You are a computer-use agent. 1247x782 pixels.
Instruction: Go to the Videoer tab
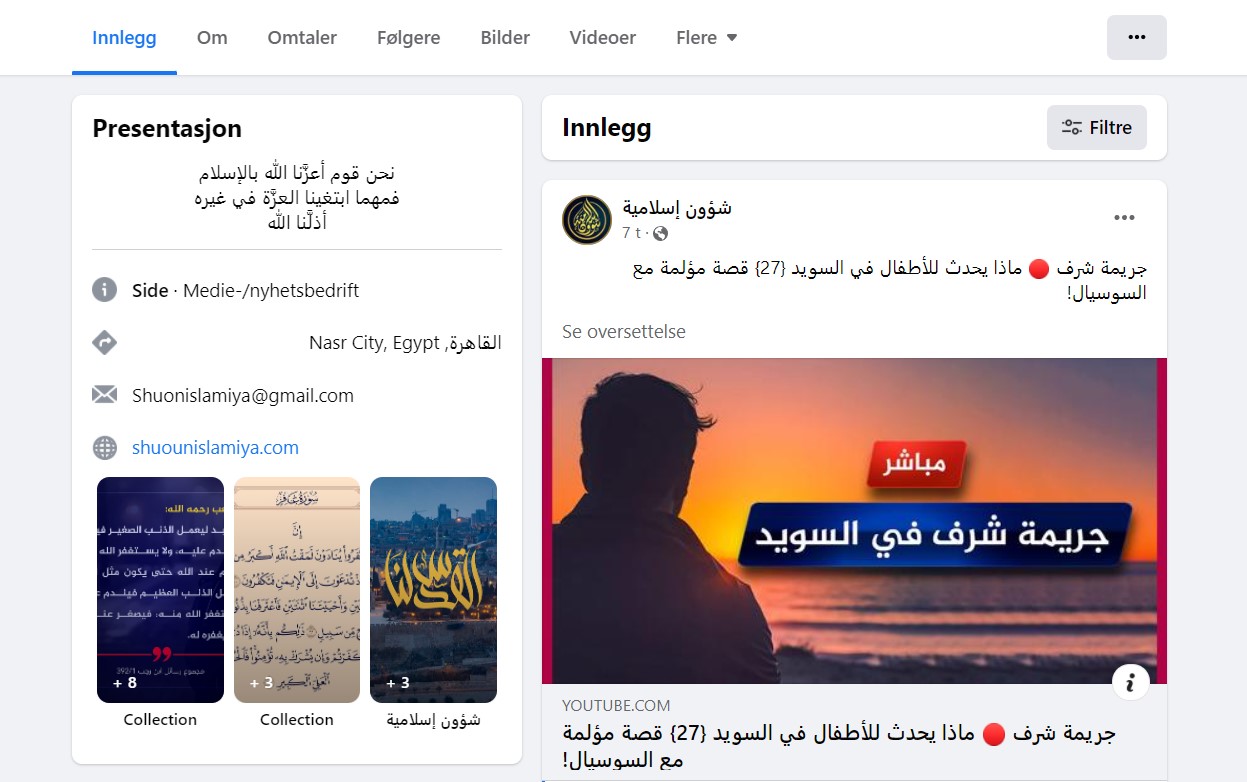[603, 38]
